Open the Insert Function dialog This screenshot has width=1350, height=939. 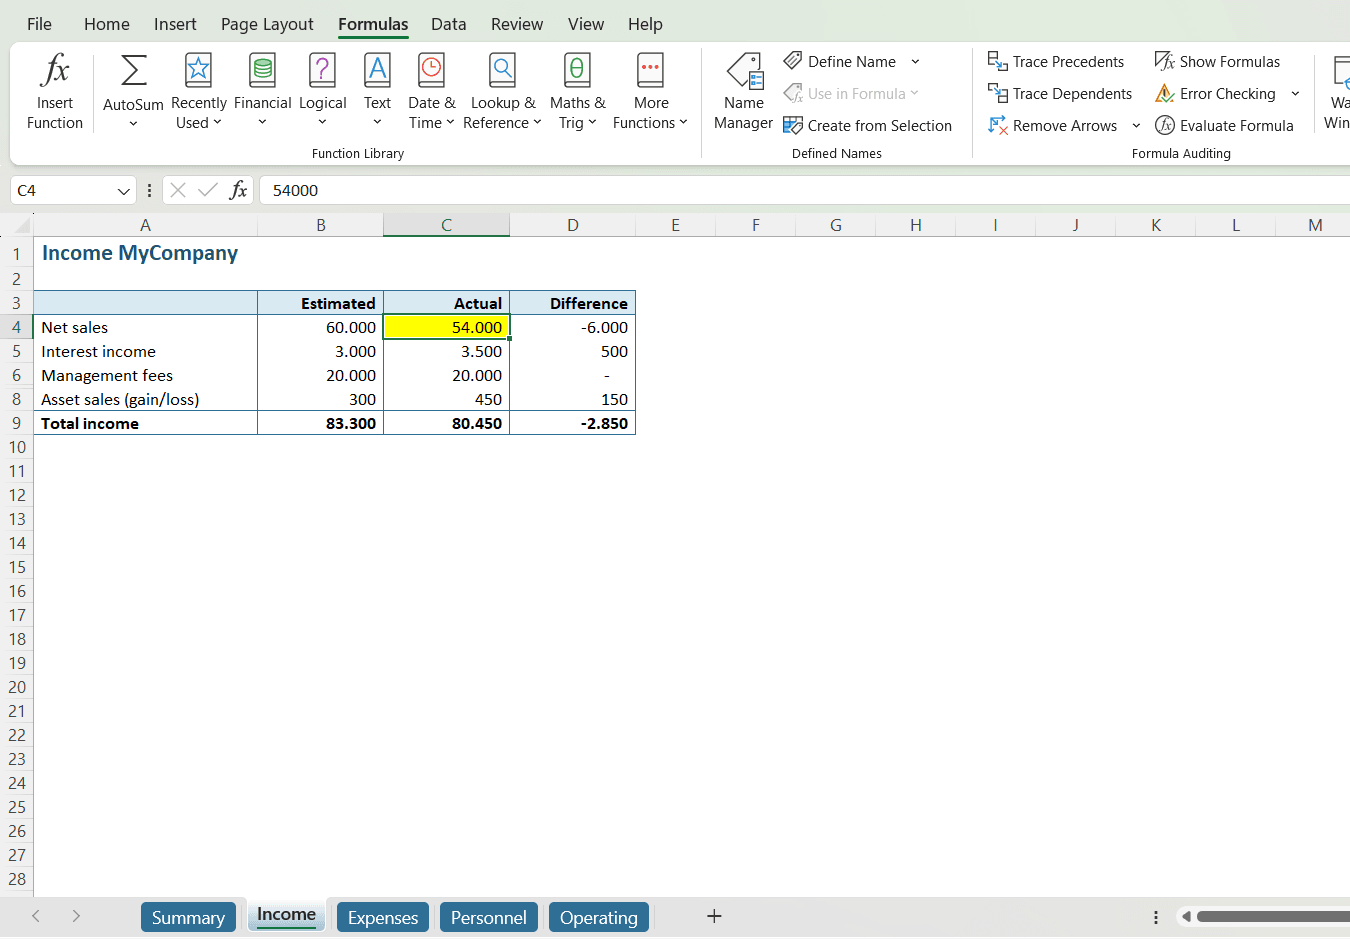(x=55, y=92)
